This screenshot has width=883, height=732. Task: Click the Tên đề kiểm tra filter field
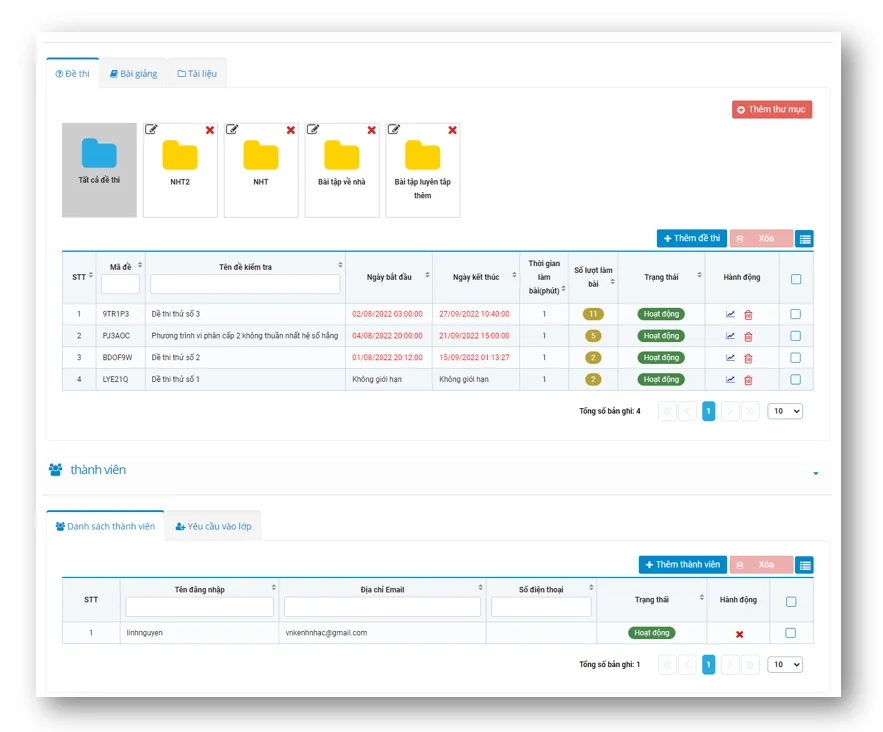[245, 285]
